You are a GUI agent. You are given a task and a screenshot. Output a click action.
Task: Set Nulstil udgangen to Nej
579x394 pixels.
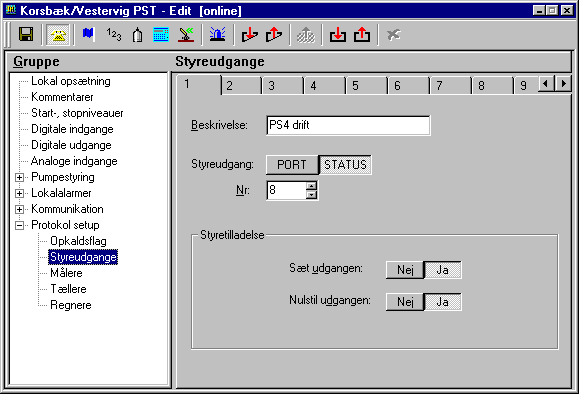[x=405, y=302]
